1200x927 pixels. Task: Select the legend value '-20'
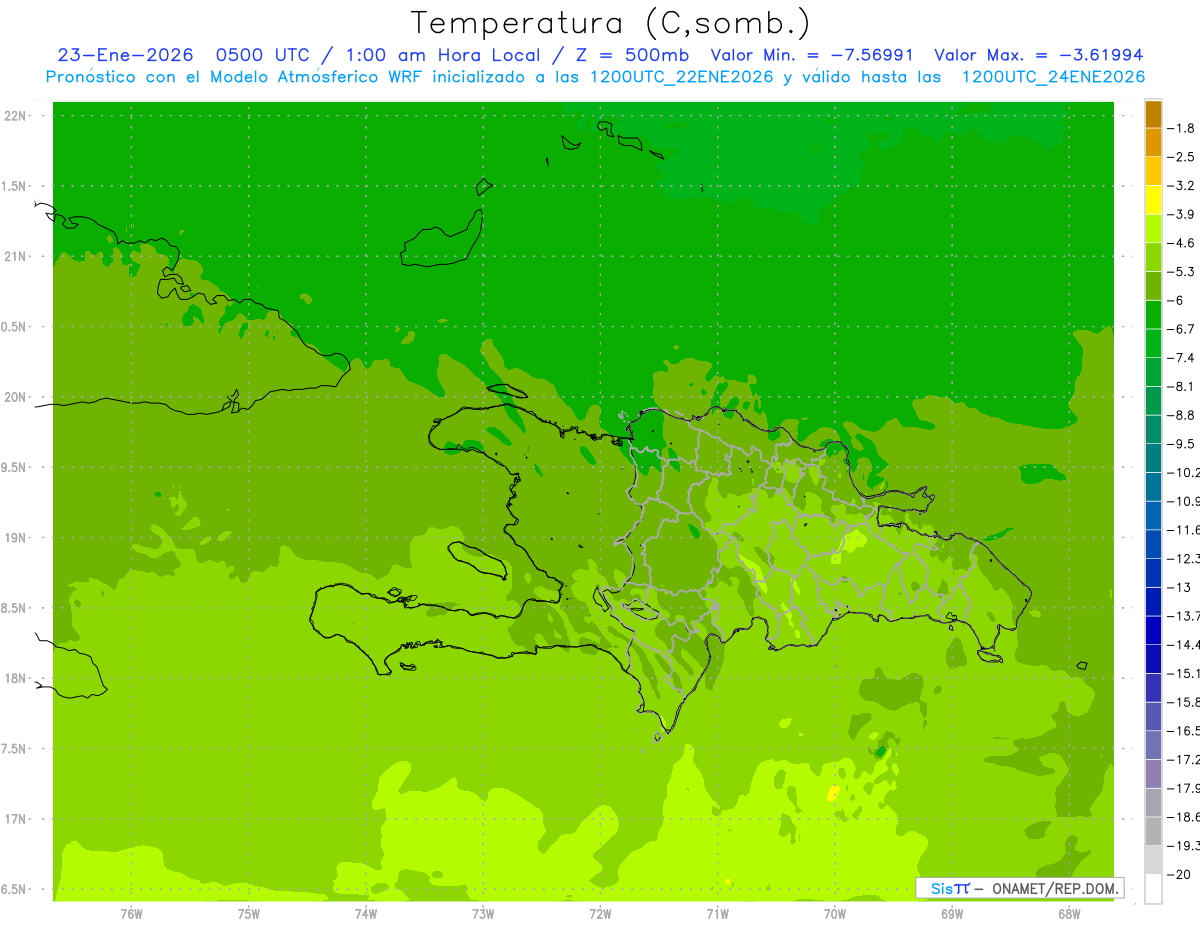click(x=1178, y=874)
